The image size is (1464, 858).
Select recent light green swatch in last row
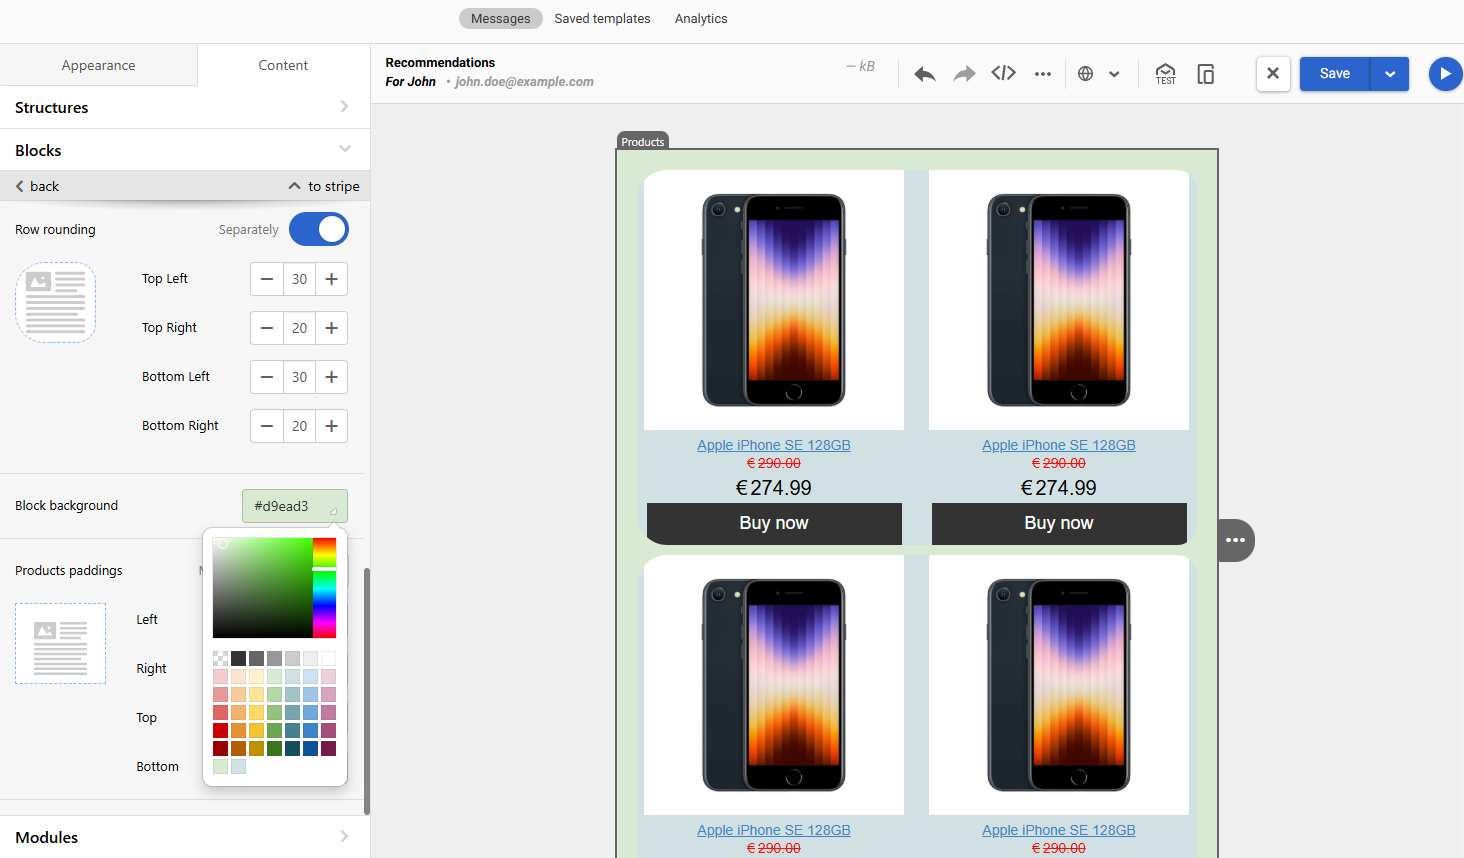(220, 766)
